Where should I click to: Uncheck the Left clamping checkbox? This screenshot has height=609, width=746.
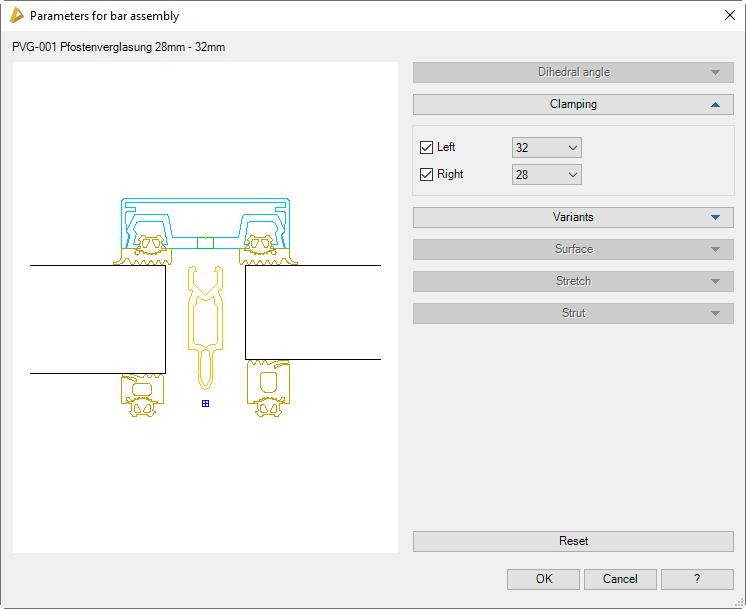coord(427,148)
